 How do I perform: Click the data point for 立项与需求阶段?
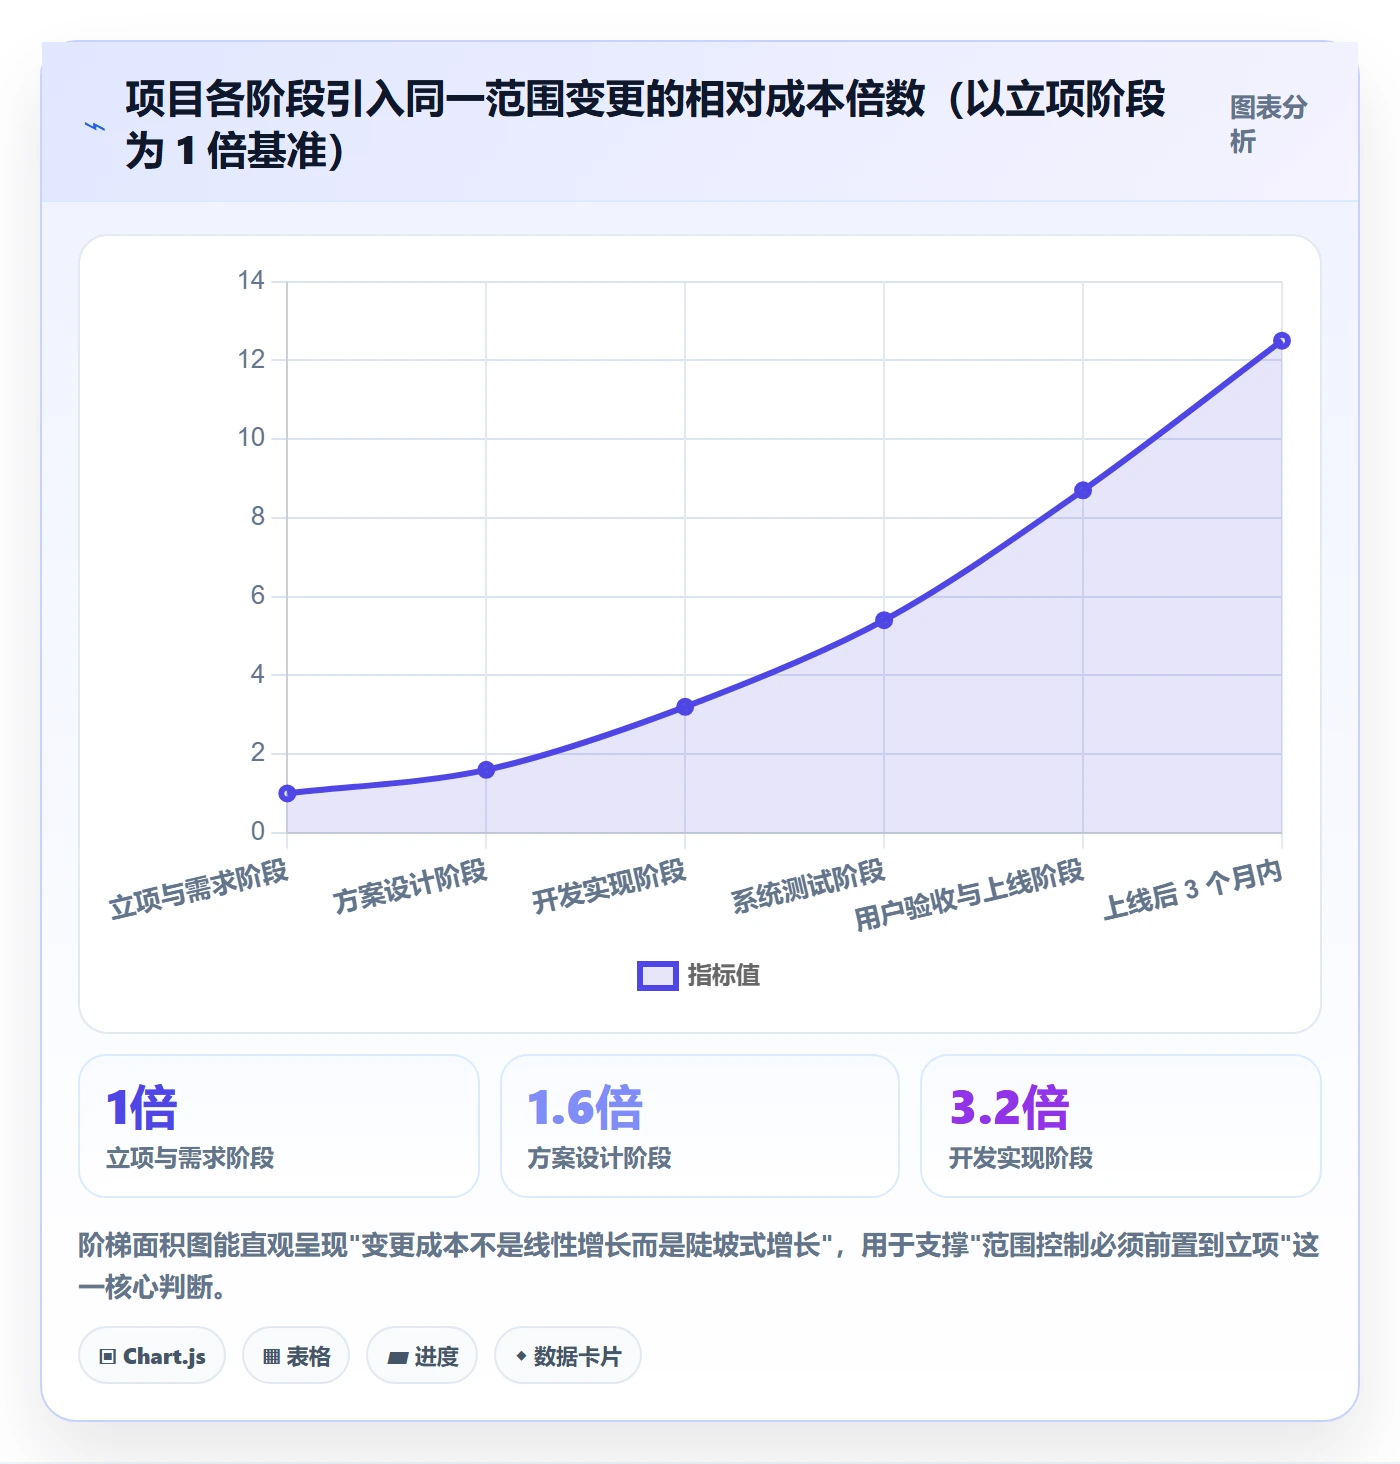(x=287, y=793)
